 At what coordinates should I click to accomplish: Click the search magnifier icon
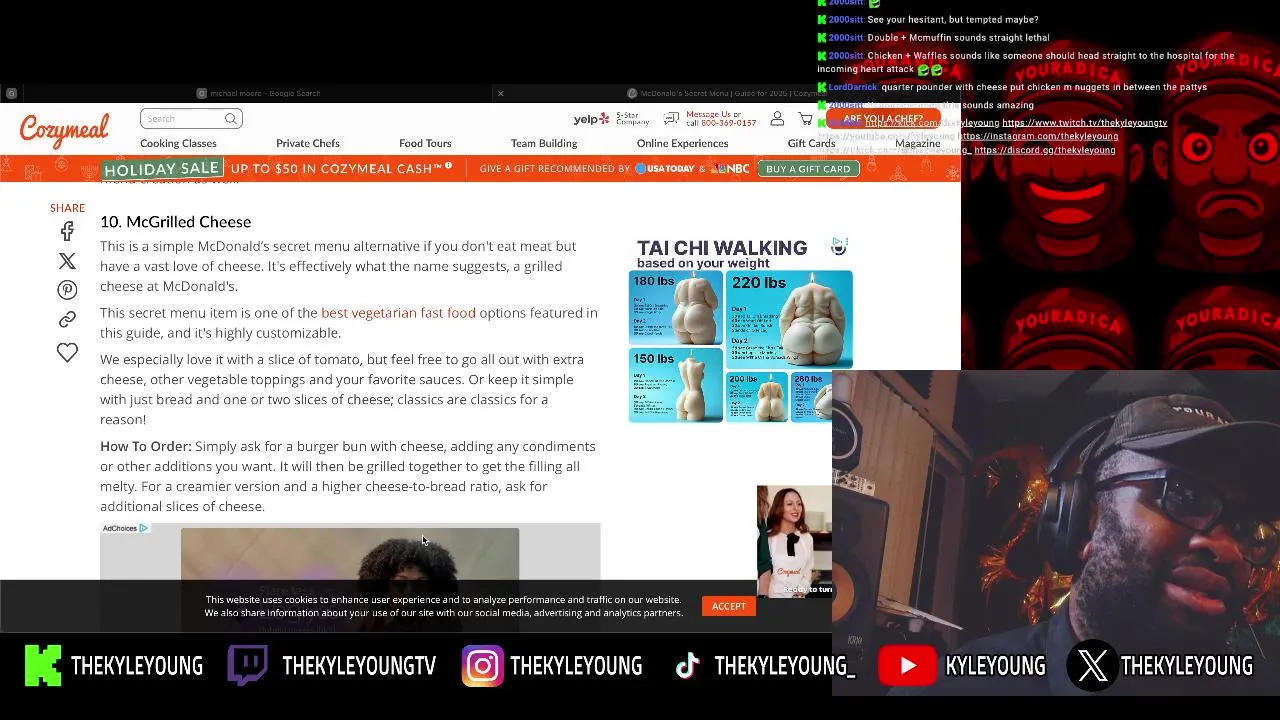[x=230, y=119]
